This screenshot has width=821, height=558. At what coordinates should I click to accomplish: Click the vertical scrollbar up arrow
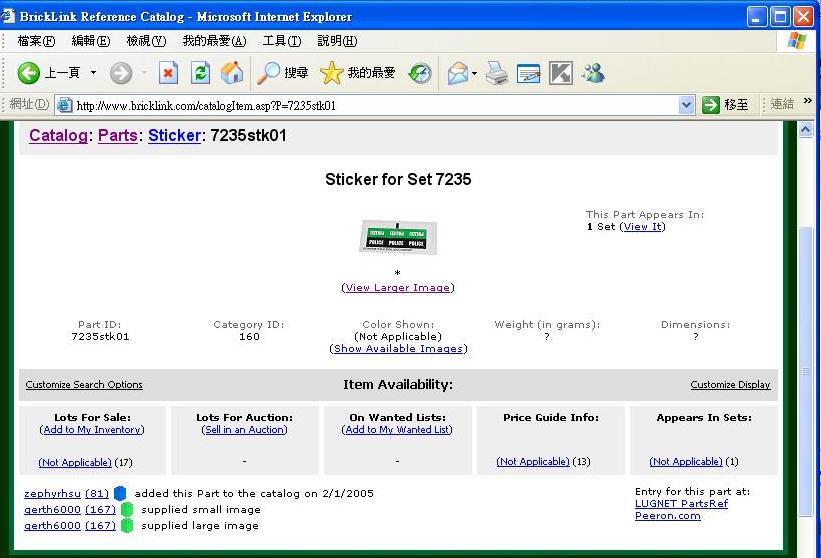[x=805, y=129]
